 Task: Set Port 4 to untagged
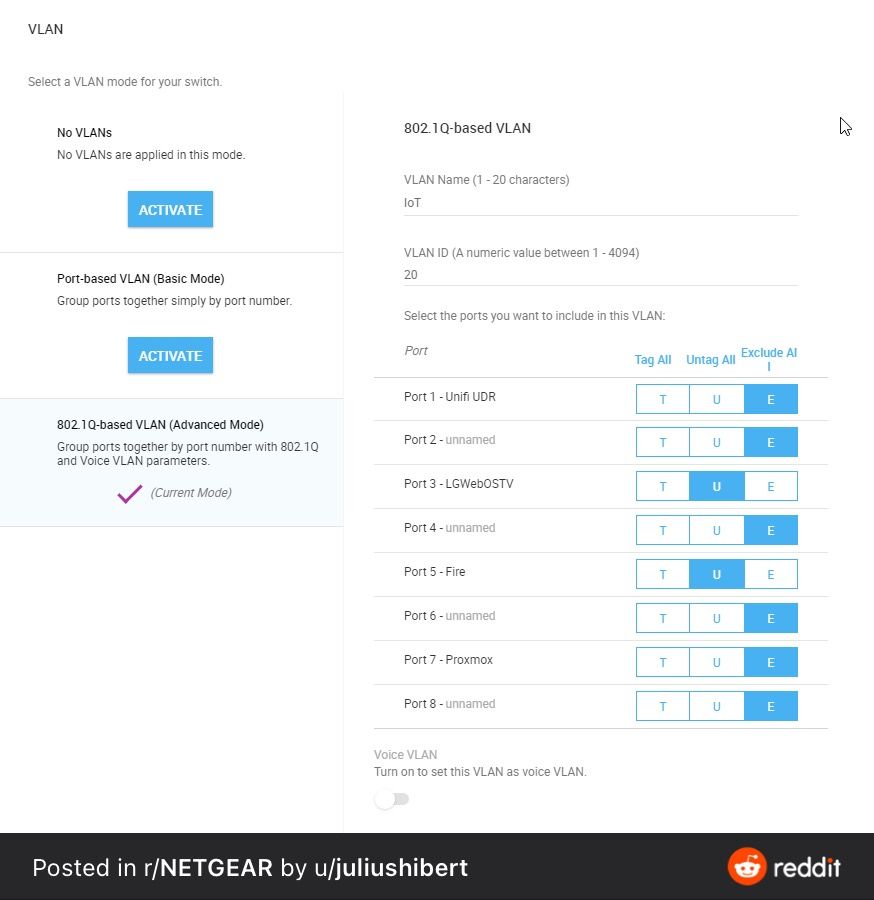tap(716, 530)
